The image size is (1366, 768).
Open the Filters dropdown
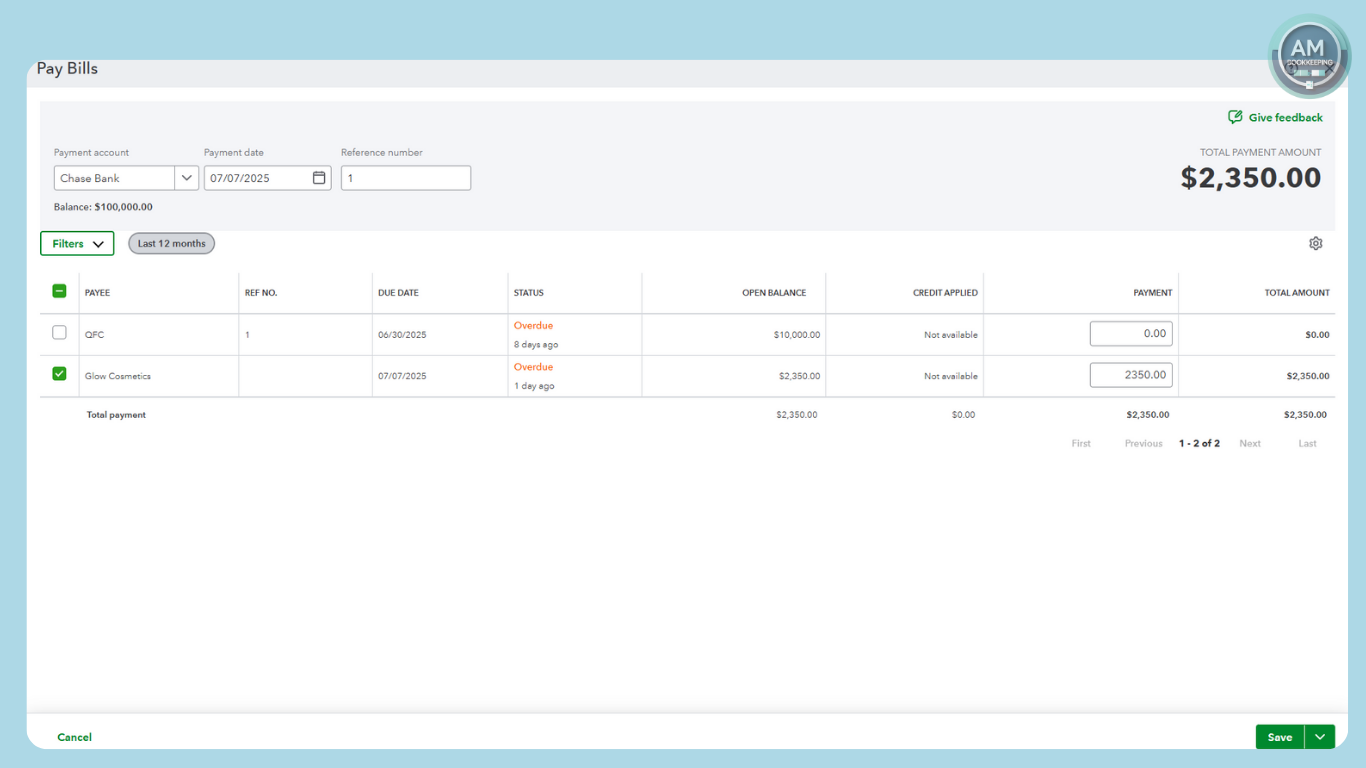(77, 243)
